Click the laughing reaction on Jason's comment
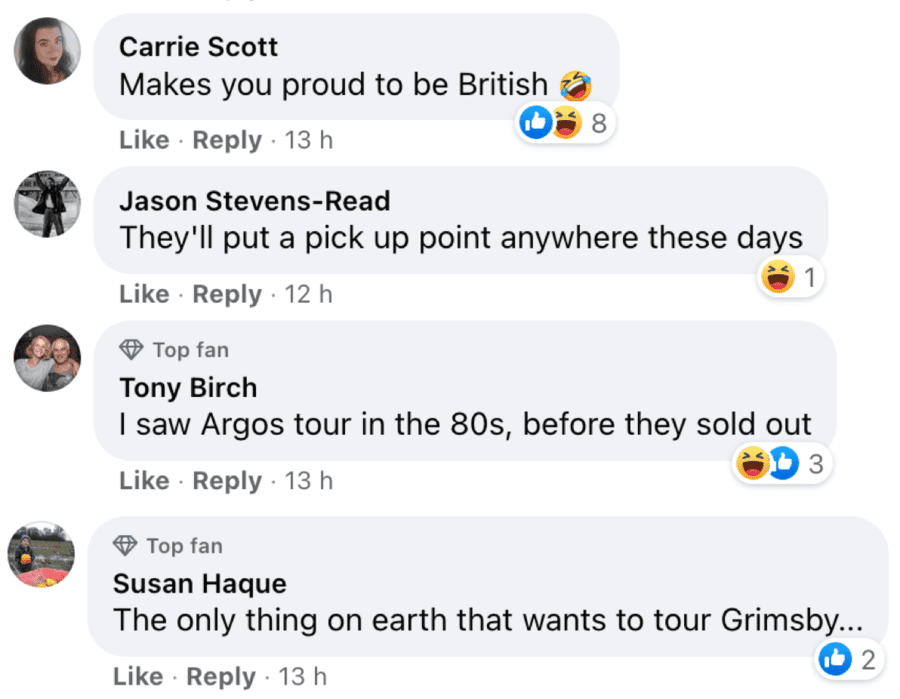 click(x=776, y=279)
